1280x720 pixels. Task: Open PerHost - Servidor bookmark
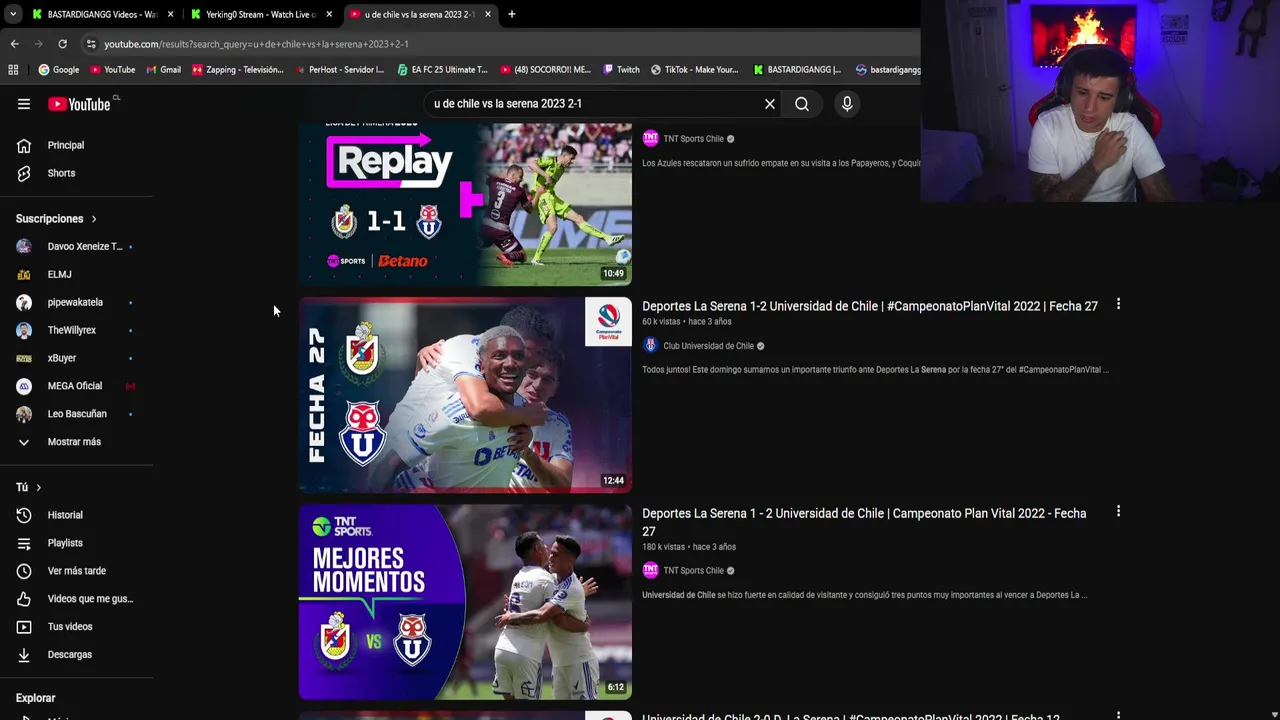pyautogui.click(x=339, y=70)
